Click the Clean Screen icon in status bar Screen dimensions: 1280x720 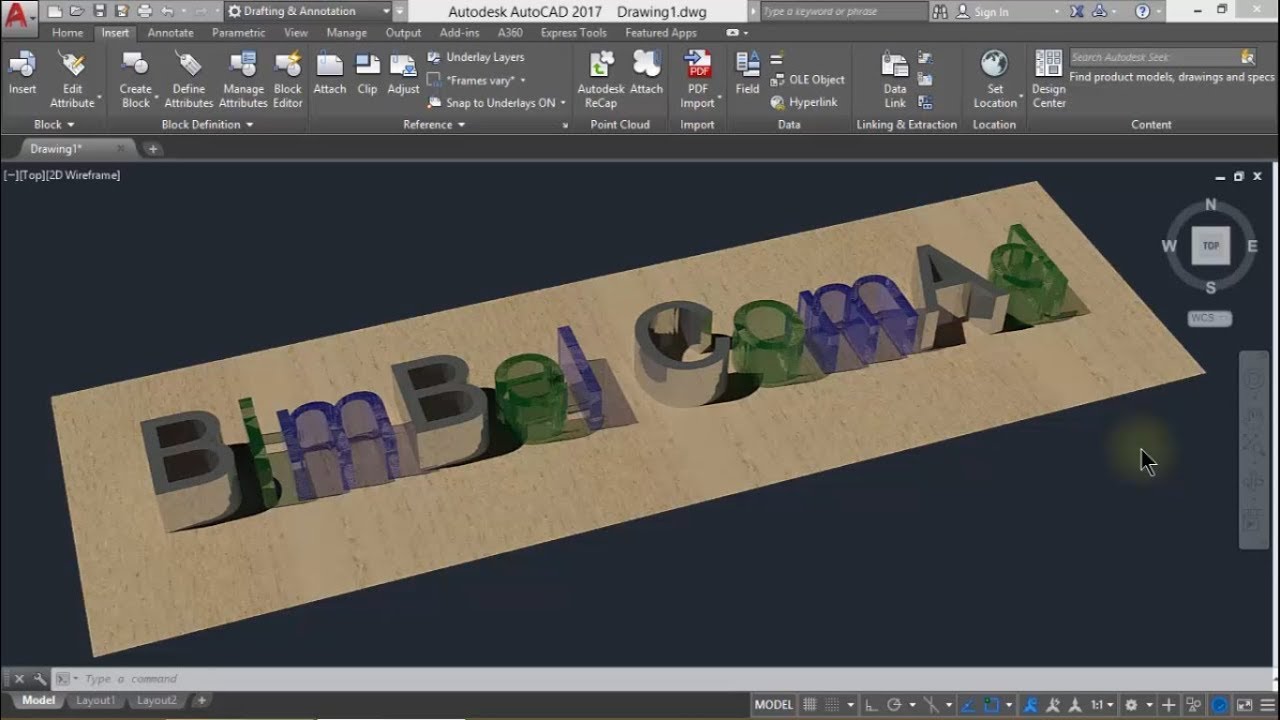click(1244, 705)
